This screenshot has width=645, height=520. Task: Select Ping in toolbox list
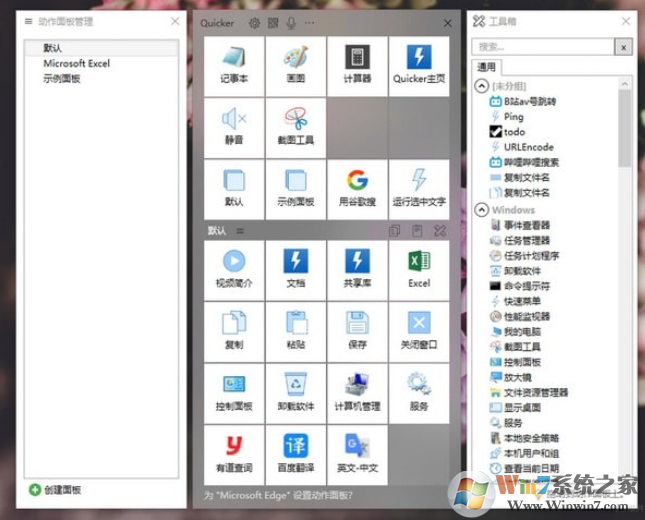tap(507, 116)
